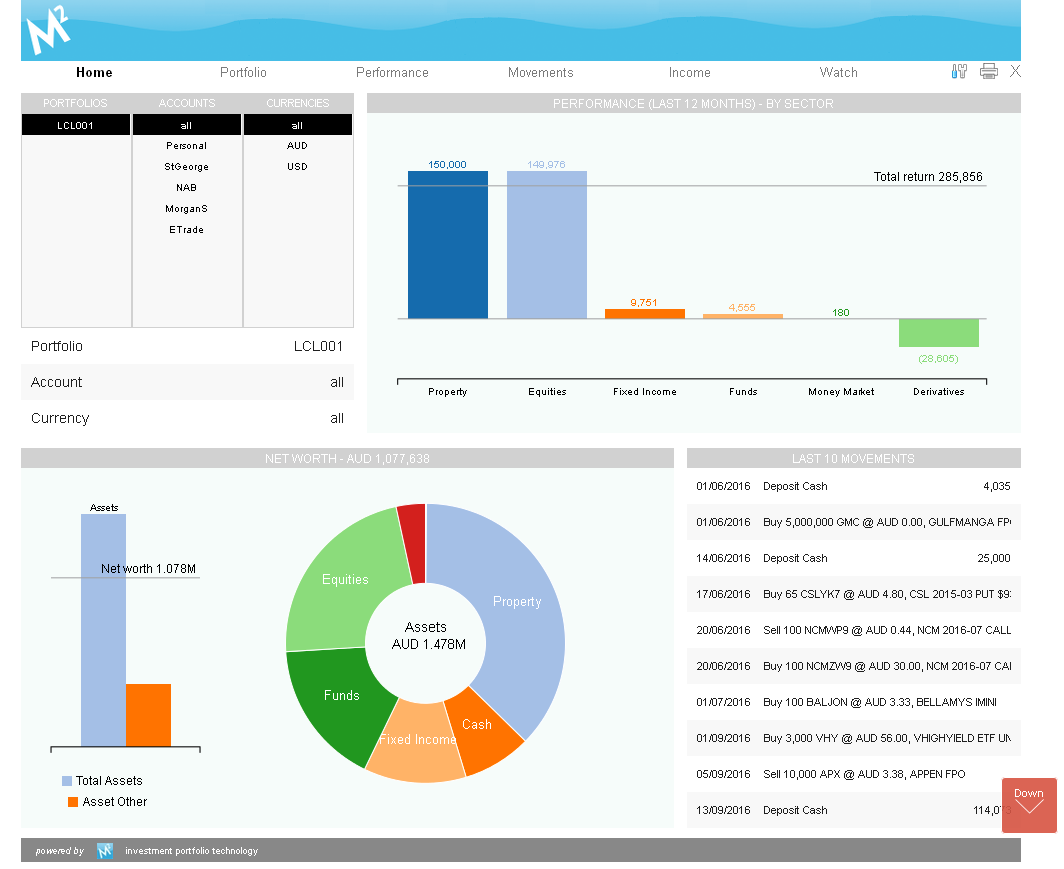Open the Income tab
Screen dimensions: 1064x869
689,73
